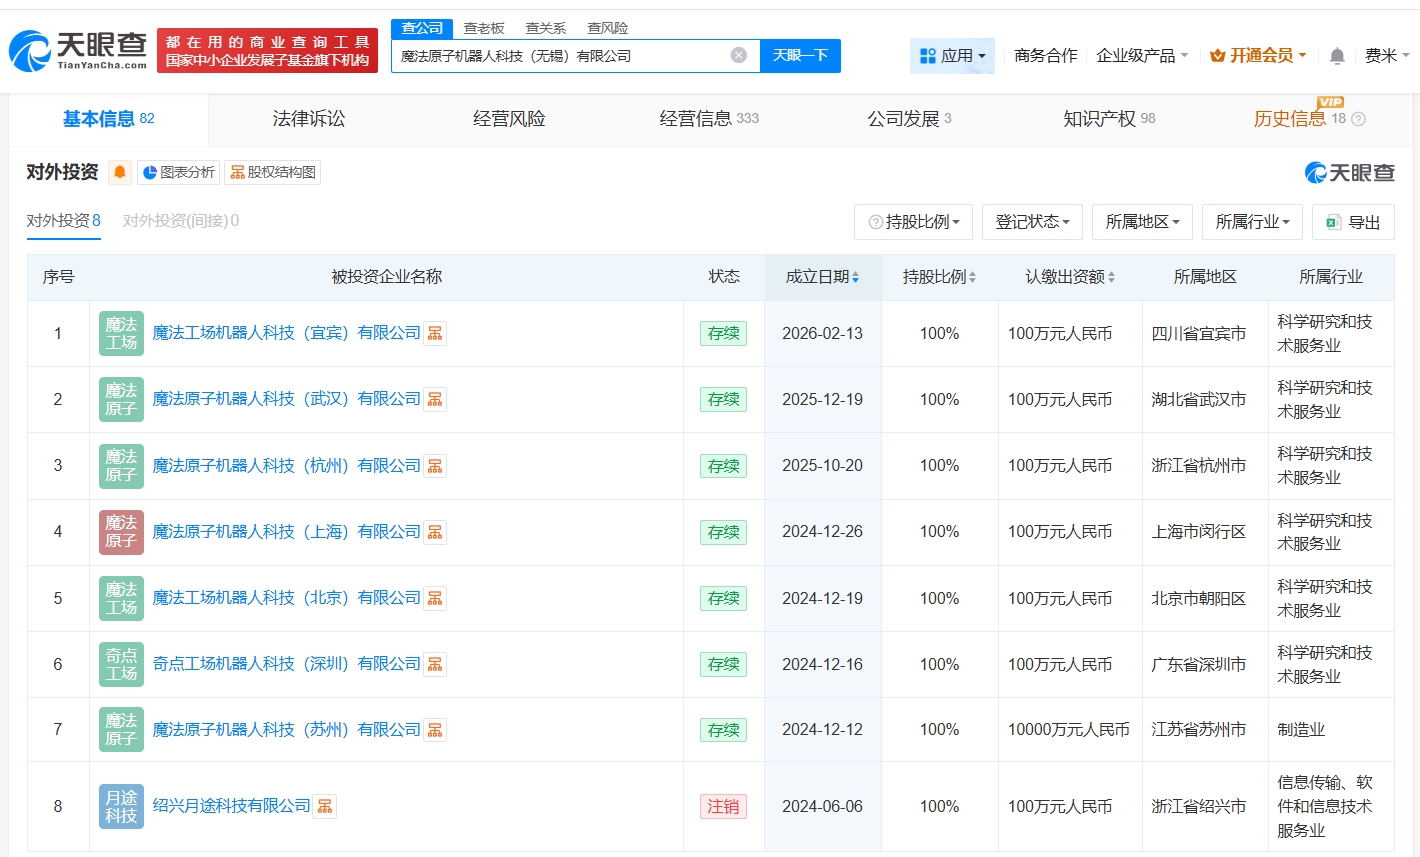Screen dimensions: 1420x857
Task: Open the 股权结构图 equity structure chart
Action: [273, 172]
